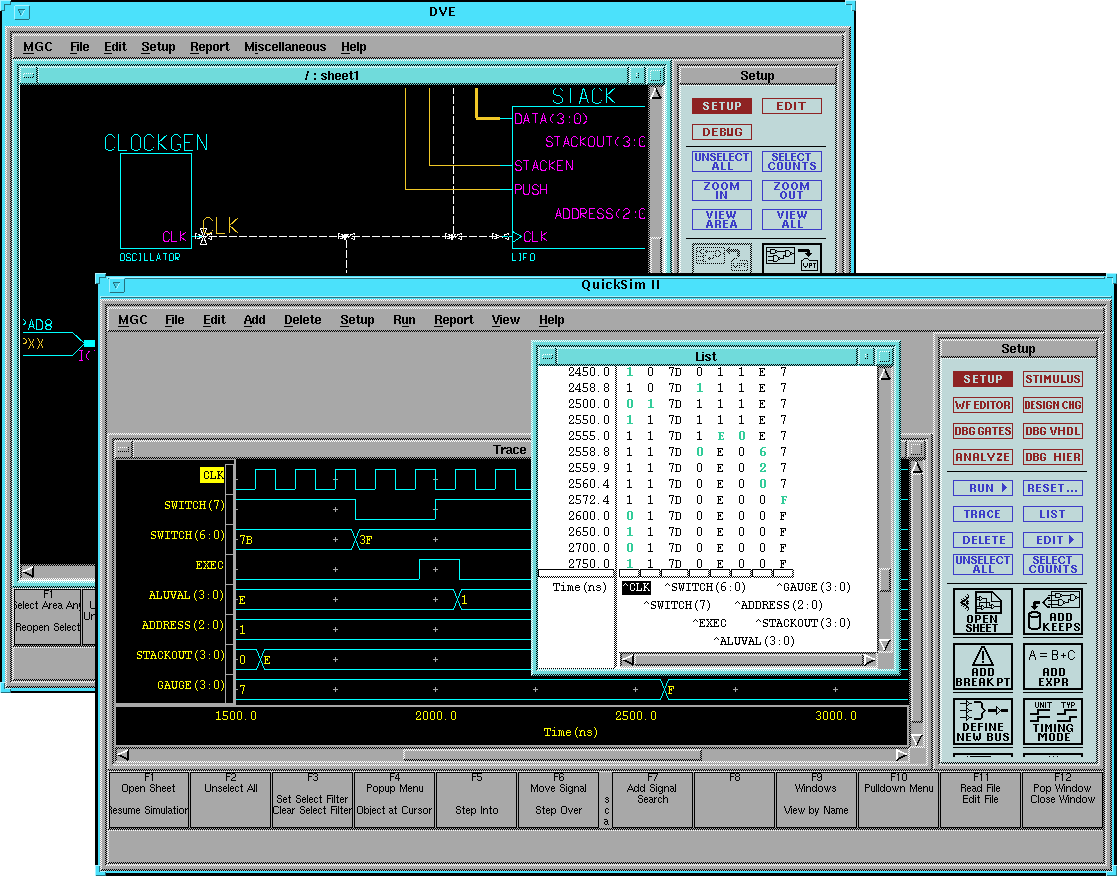Click F1 Open Sheet softkey in QuickSim
Viewport: 1117px width, 876px height.
pyautogui.click(x=148, y=800)
